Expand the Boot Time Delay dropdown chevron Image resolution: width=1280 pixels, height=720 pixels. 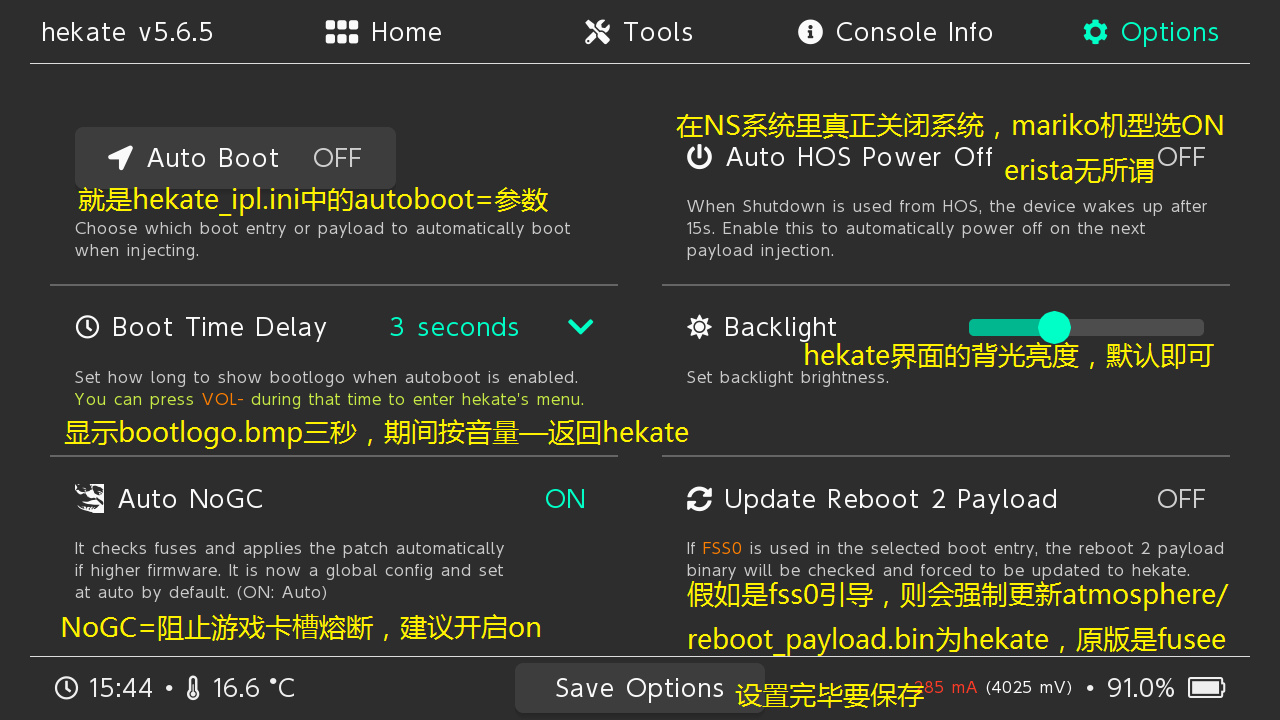[580, 327]
